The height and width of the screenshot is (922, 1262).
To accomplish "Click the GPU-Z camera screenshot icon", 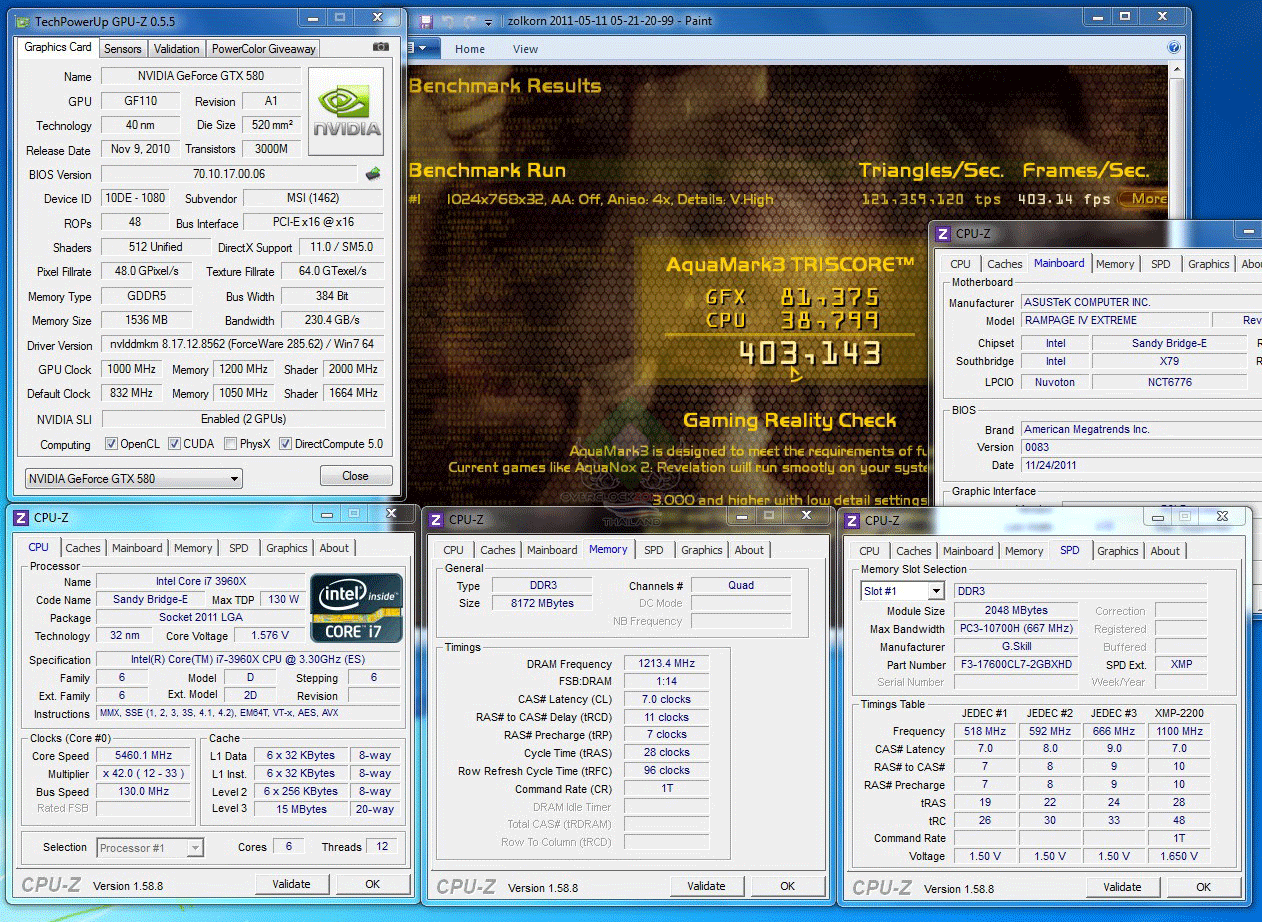I will [380, 47].
